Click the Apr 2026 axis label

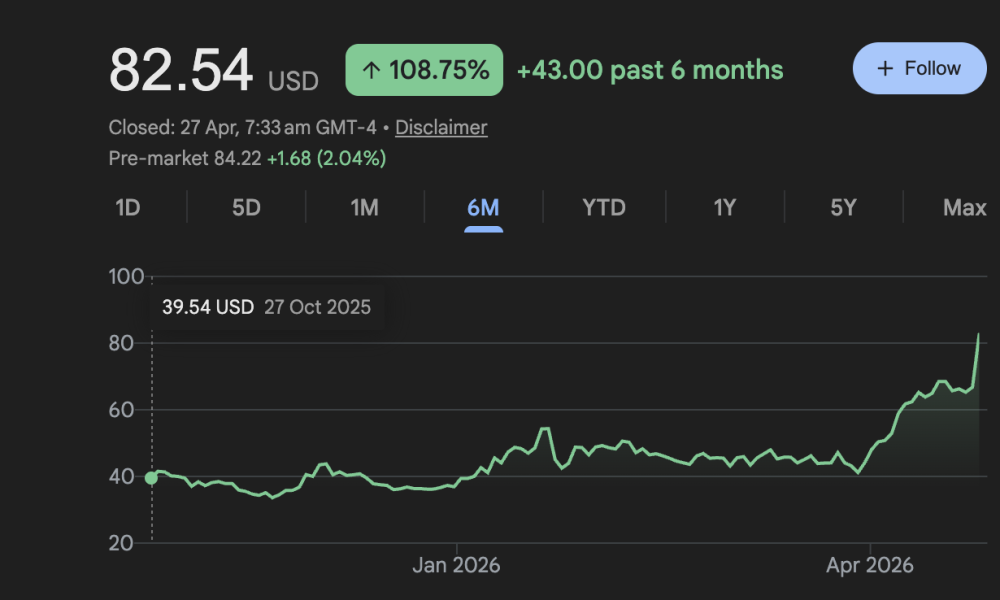(869, 565)
